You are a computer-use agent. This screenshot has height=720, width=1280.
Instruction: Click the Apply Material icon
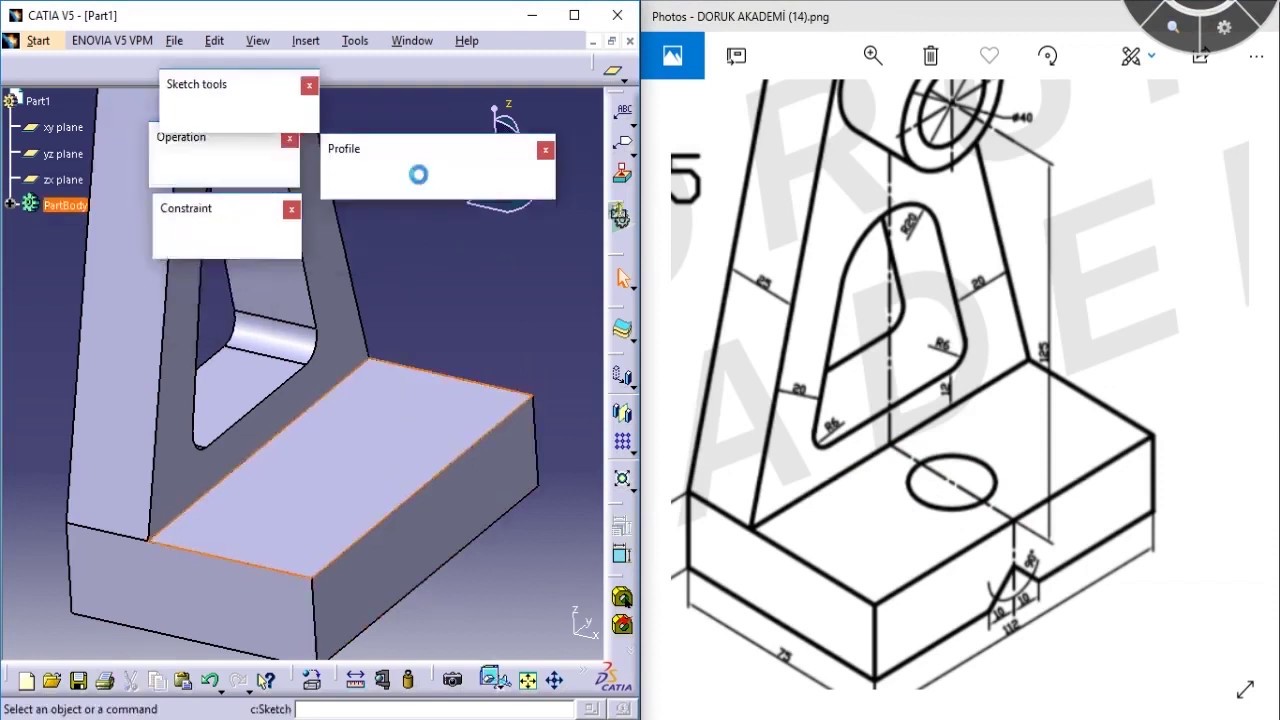pyautogui.click(x=623, y=329)
